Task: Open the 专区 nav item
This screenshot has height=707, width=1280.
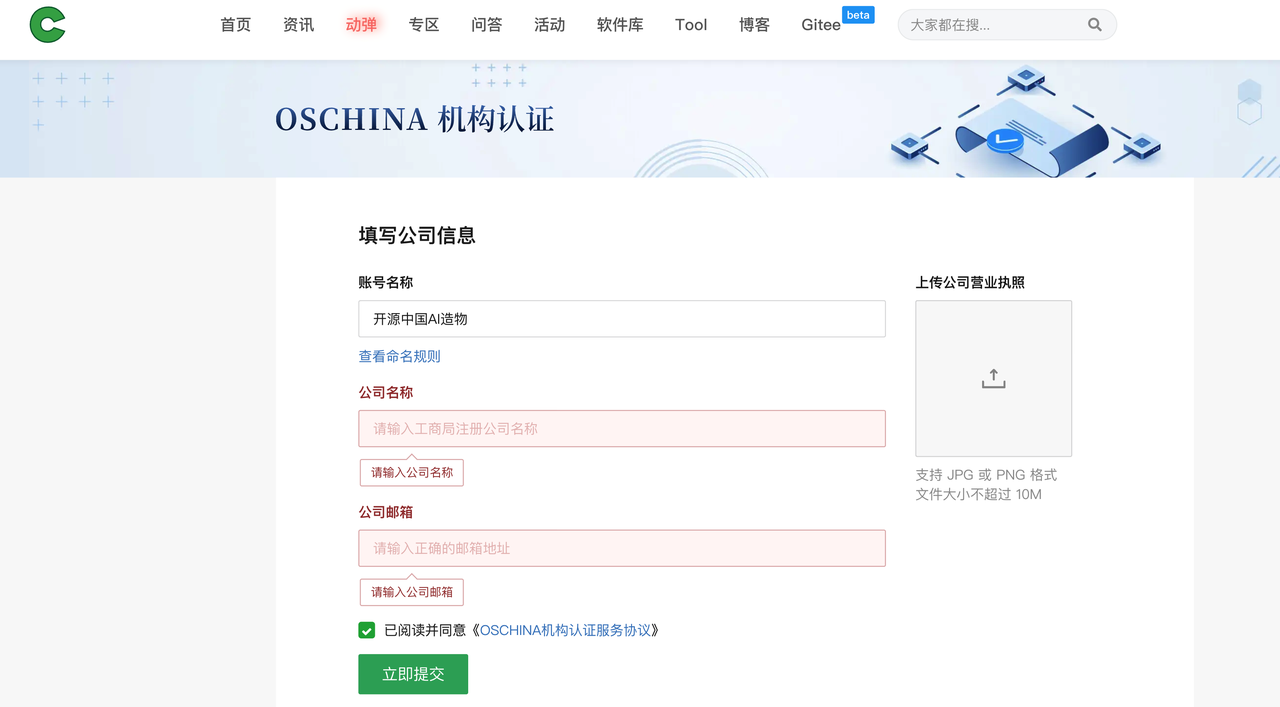Action: click(424, 25)
